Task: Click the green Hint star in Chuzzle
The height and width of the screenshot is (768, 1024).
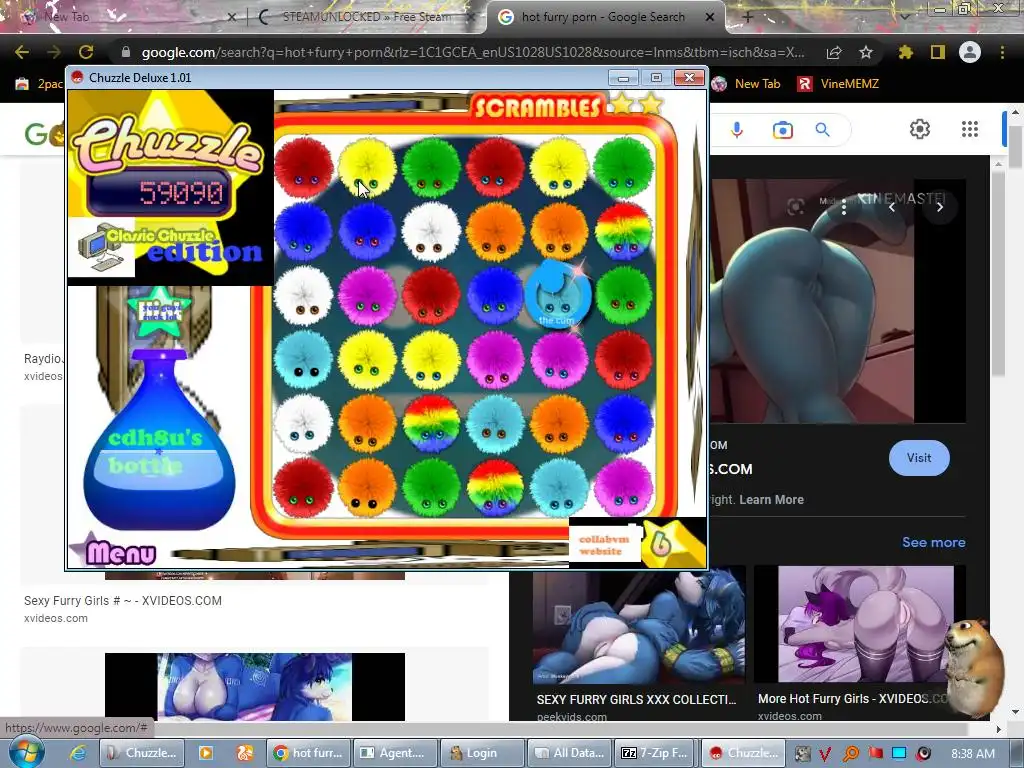Action: (159, 311)
